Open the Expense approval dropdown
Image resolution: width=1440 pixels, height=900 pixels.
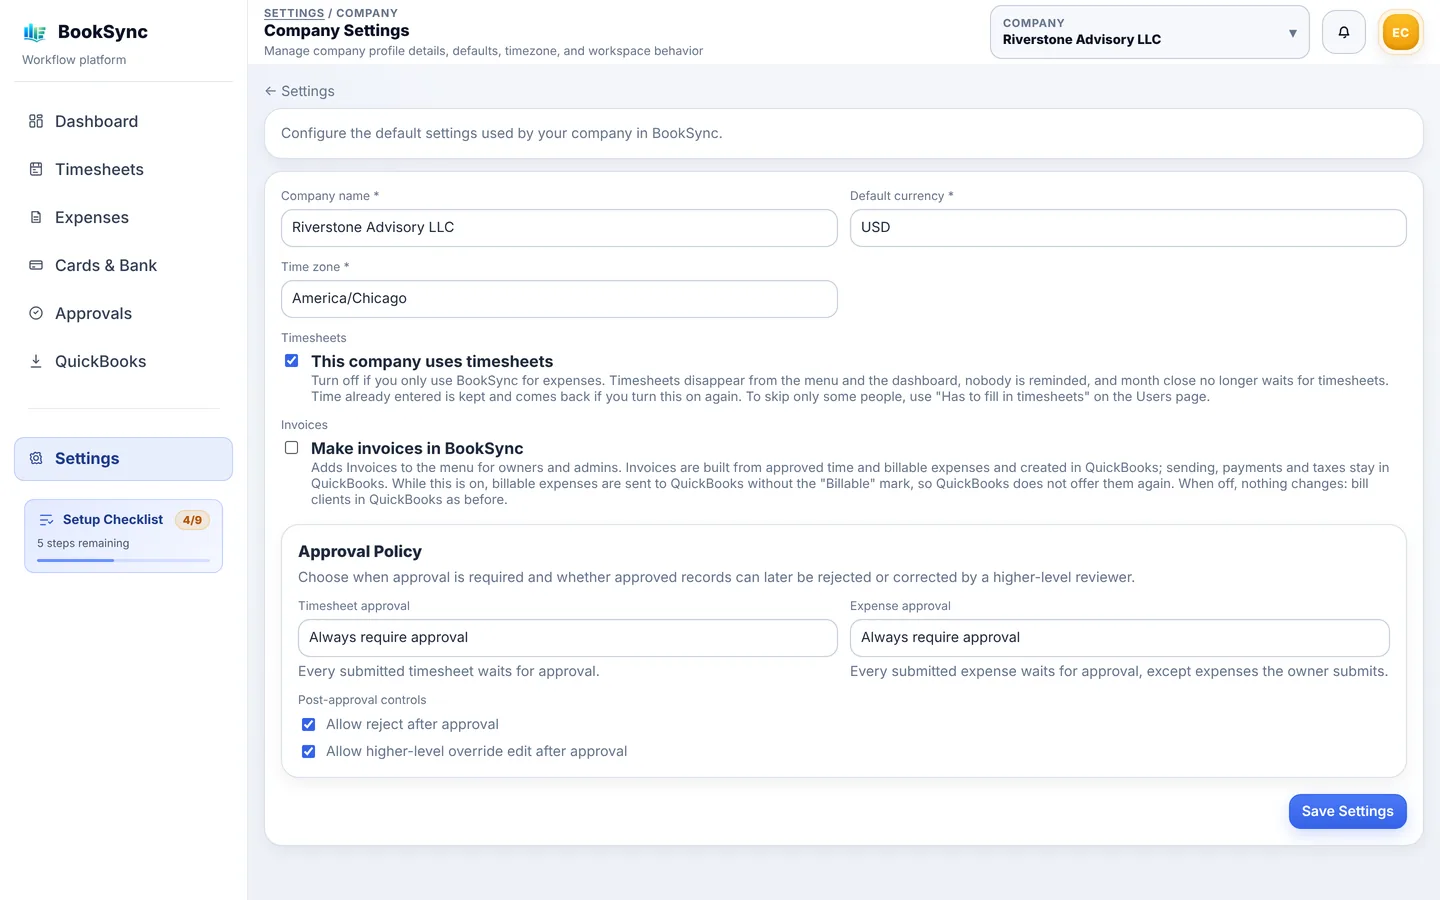coord(1119,638)
